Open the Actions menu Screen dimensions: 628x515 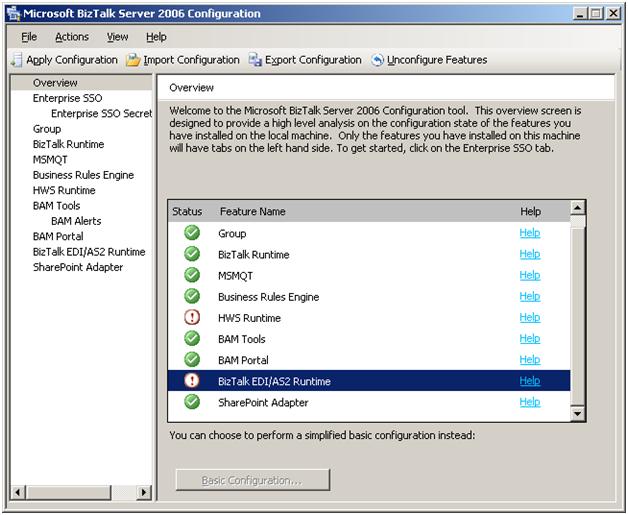click(72, 37)
